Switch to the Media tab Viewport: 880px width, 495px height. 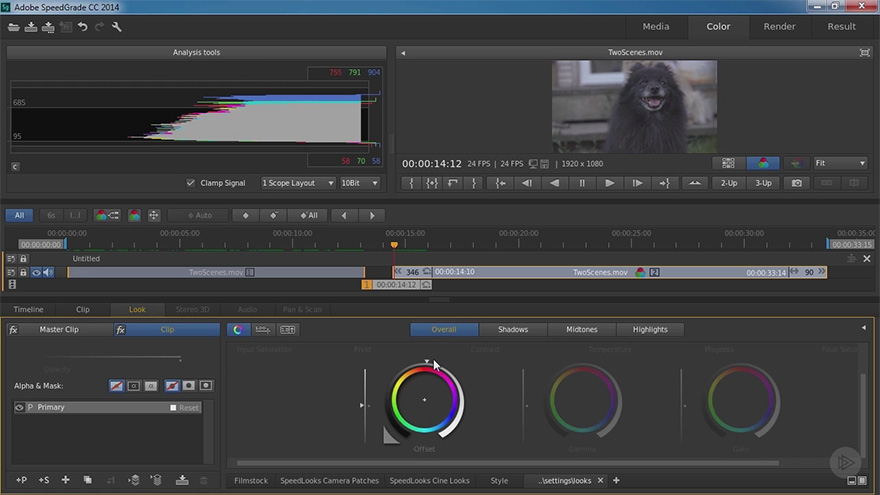pyautogui.click(x=656, y=26)
